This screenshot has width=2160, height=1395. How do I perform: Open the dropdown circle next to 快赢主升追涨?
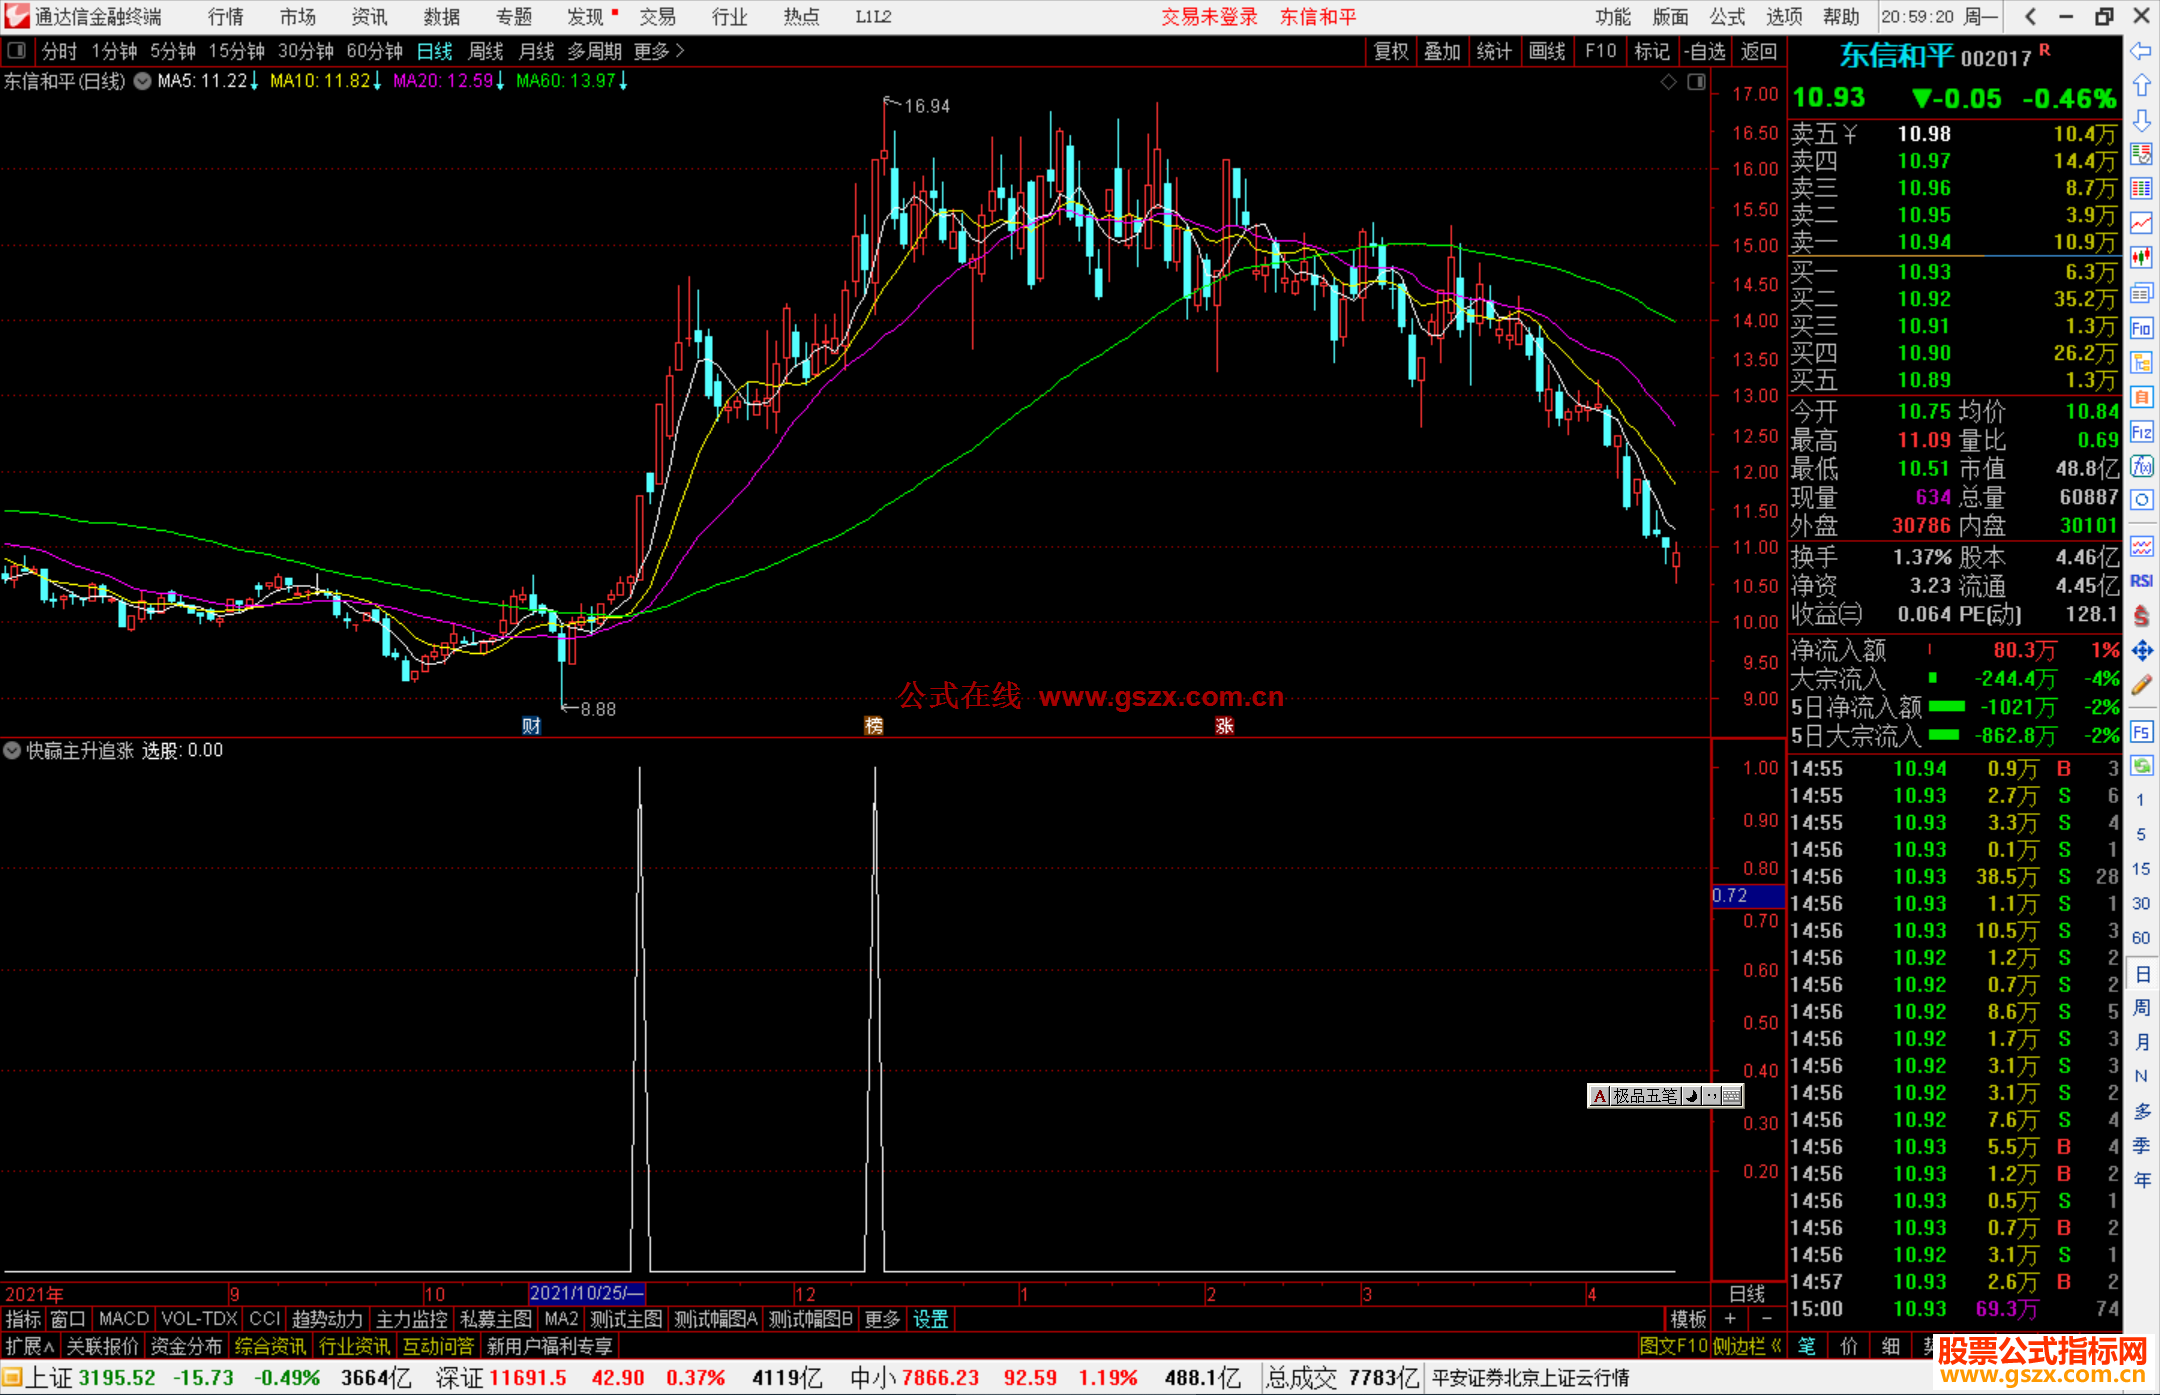(12, 750)
